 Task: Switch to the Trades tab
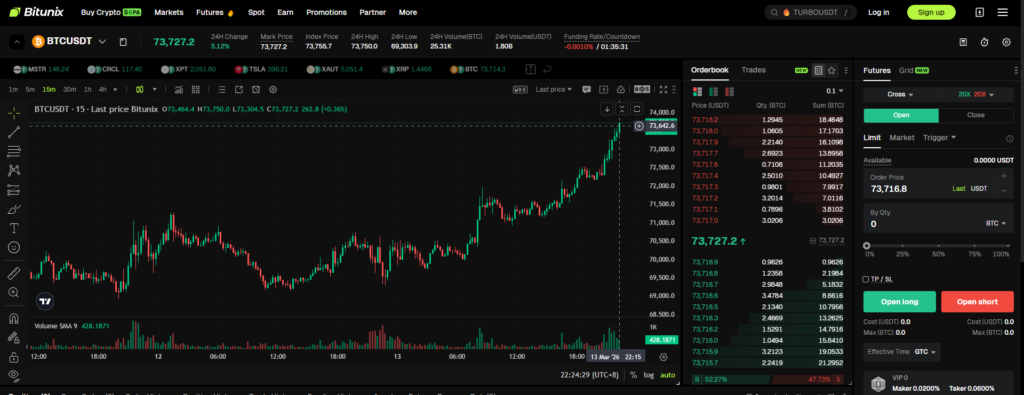[x=754, y=70]
